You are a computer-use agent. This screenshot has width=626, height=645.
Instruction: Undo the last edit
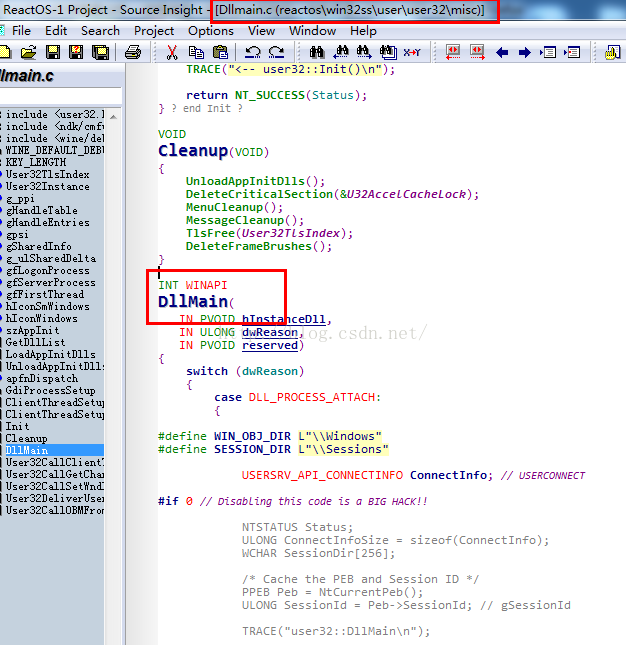tap(253, 52)
